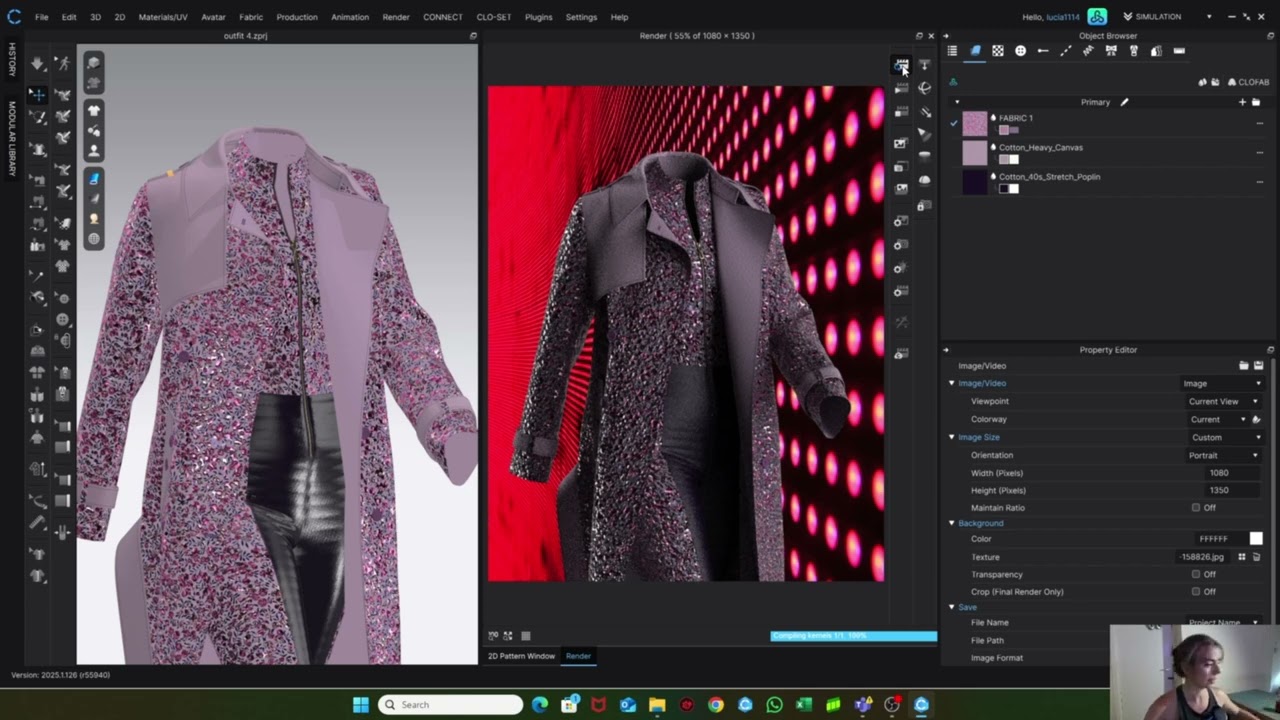Click the dome light icon in render toolbar
The width and height of the screenshot is (1280, 720).
pyautogui.click(x=924, y=180)
